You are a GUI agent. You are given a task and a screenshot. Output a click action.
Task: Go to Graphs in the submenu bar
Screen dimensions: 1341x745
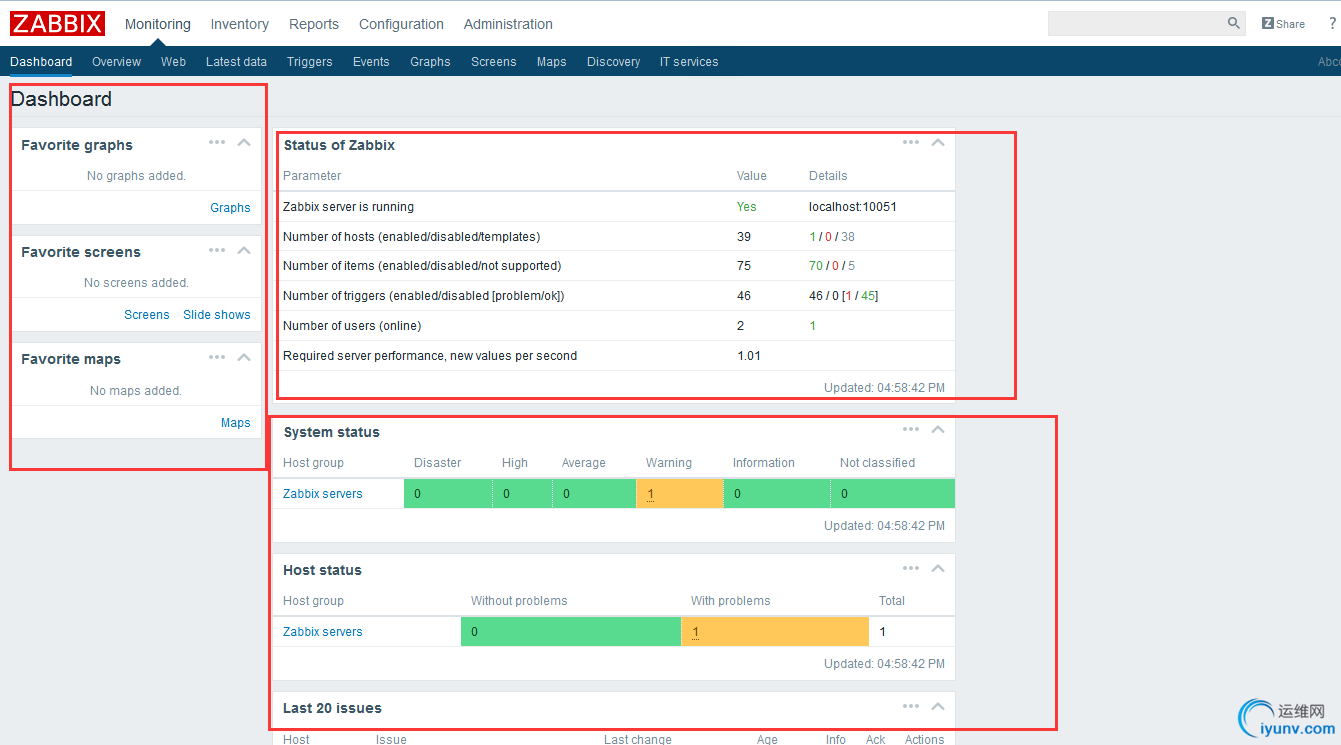coord(430,62)
